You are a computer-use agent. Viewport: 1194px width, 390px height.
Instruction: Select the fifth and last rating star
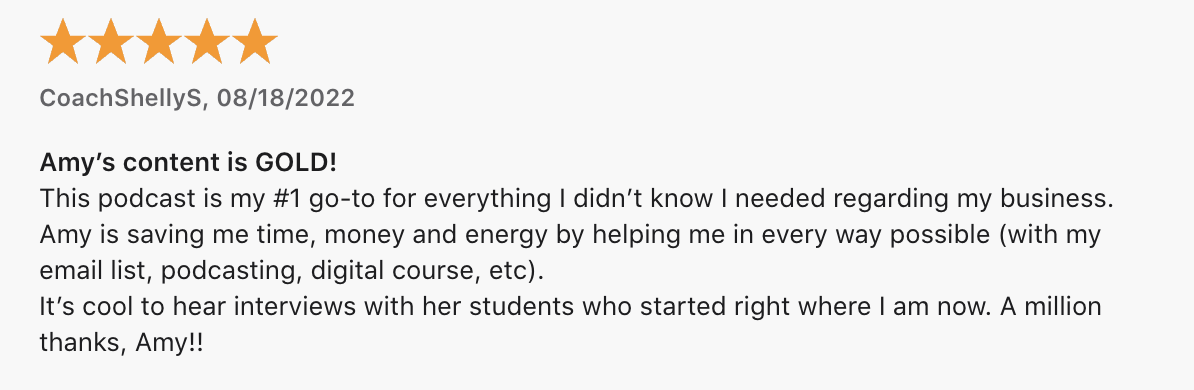(254, 41)
